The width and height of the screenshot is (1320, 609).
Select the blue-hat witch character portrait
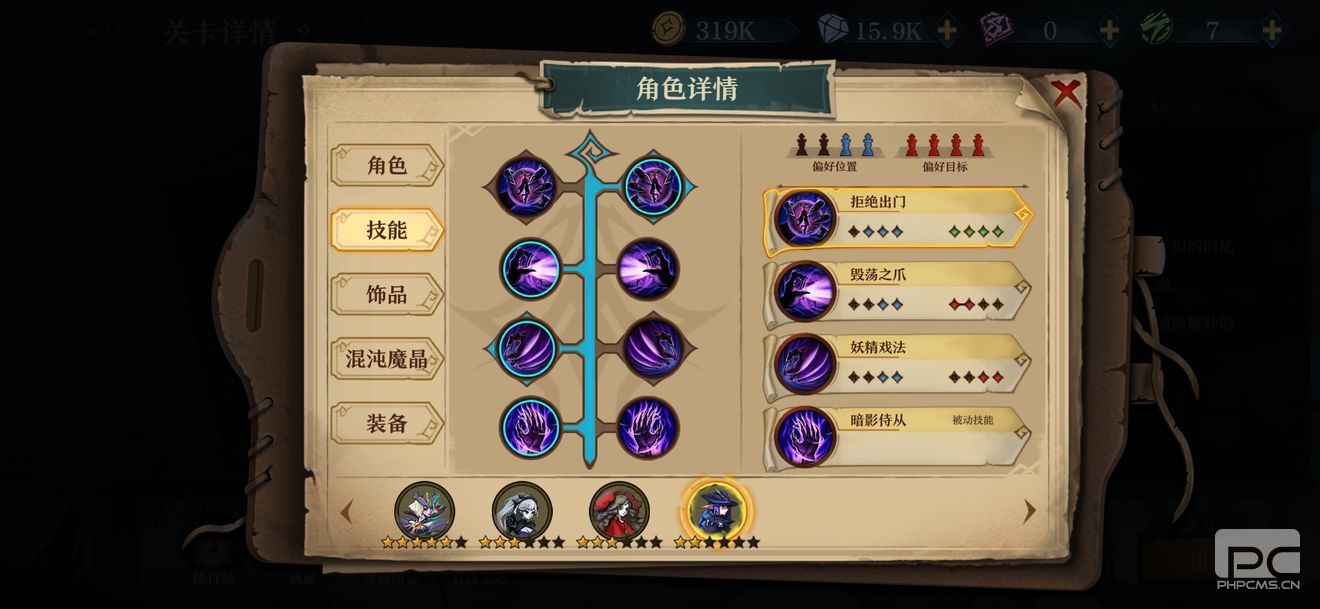pyautogui.click(x=717, y=509)
